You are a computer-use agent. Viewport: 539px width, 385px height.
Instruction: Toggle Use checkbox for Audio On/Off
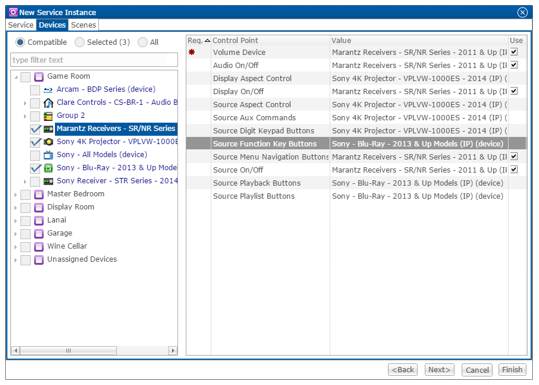(514, 65)
